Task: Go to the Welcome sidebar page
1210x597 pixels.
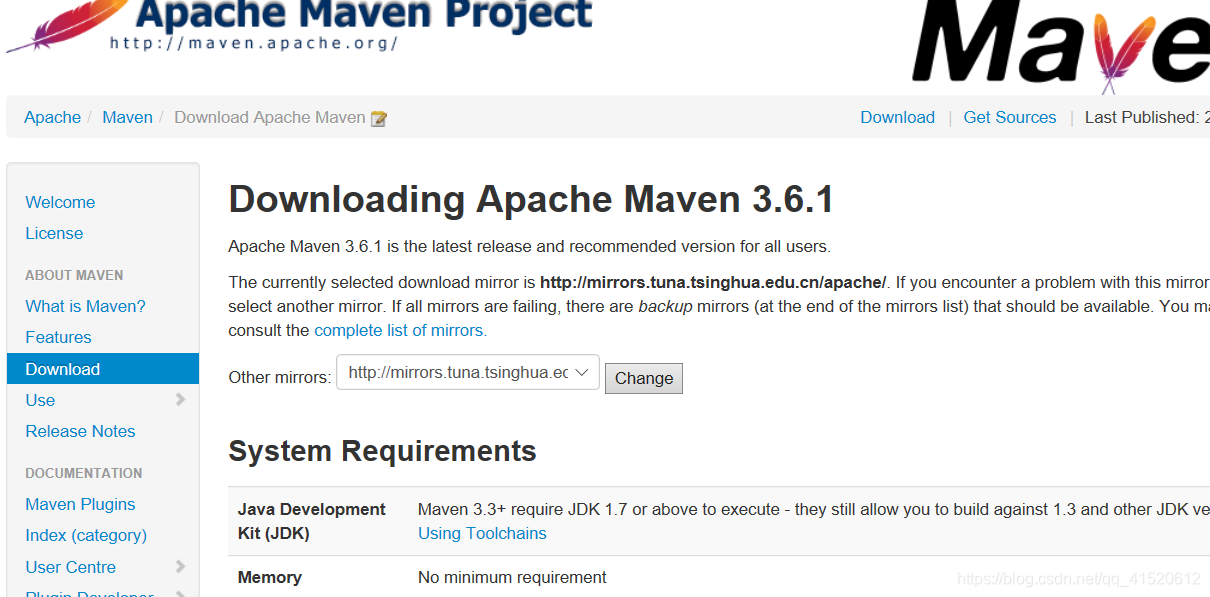Action: point(60,202)
